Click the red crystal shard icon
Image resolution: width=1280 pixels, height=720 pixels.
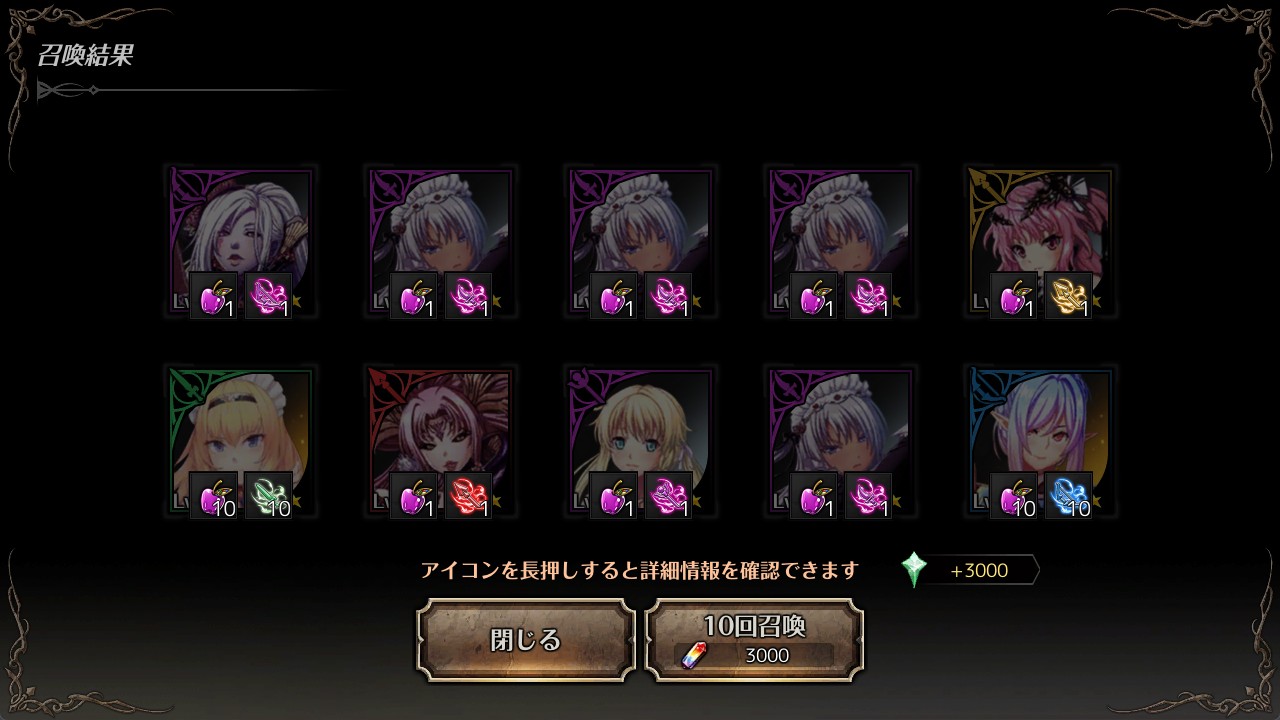point(468,496)
